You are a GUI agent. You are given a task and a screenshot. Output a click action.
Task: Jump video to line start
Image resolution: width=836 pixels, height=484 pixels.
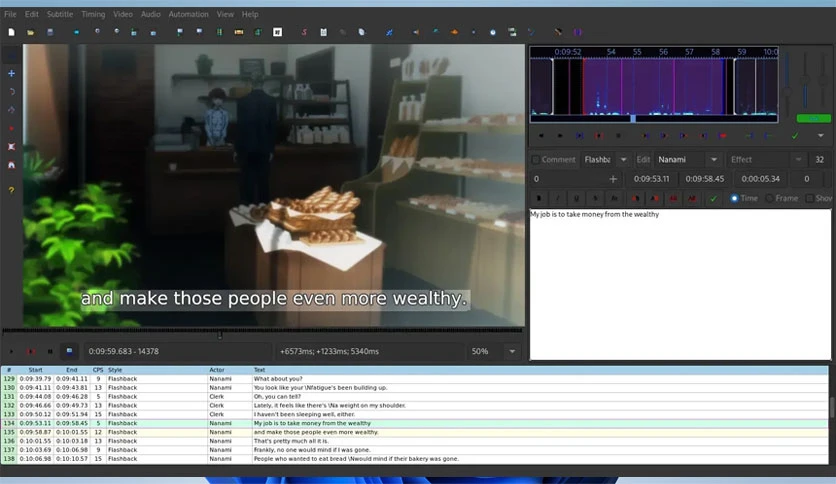coord(134,32)
